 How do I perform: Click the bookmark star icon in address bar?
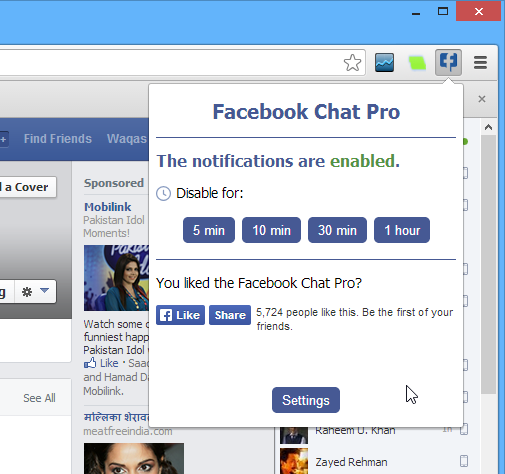click(352, 63)
